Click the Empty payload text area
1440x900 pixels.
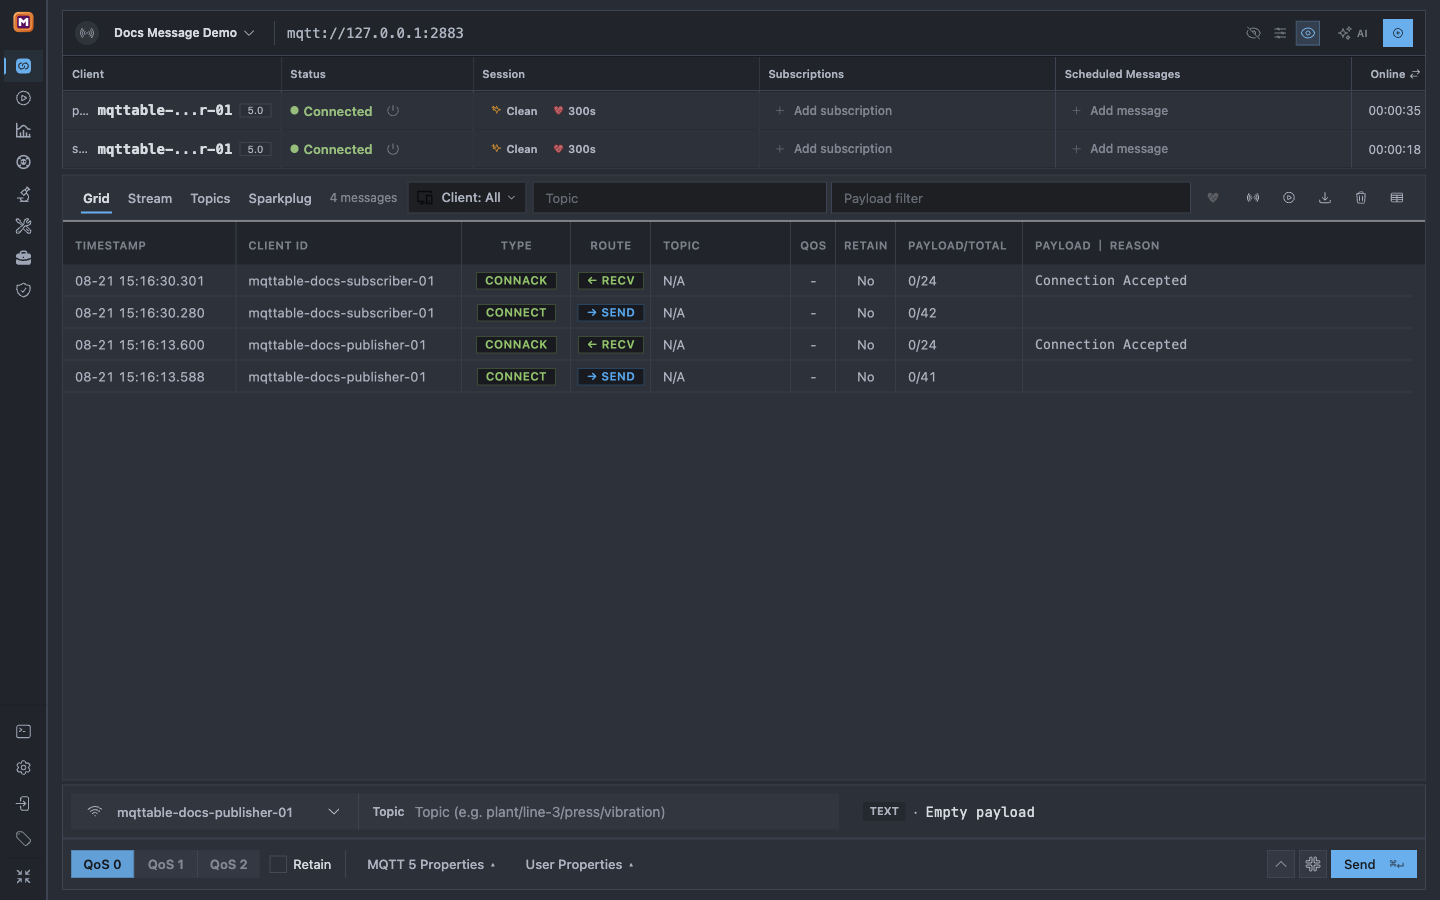coord(980,812)
